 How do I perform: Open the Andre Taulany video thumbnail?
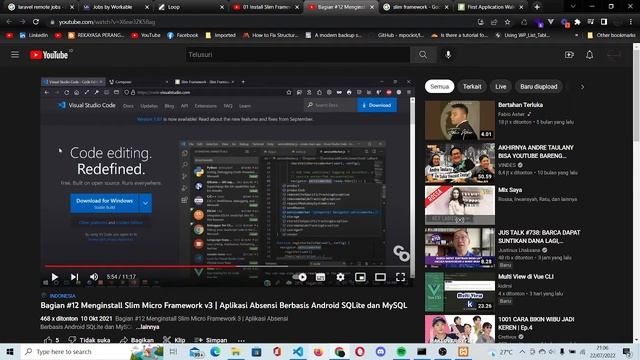coord(460,163)
